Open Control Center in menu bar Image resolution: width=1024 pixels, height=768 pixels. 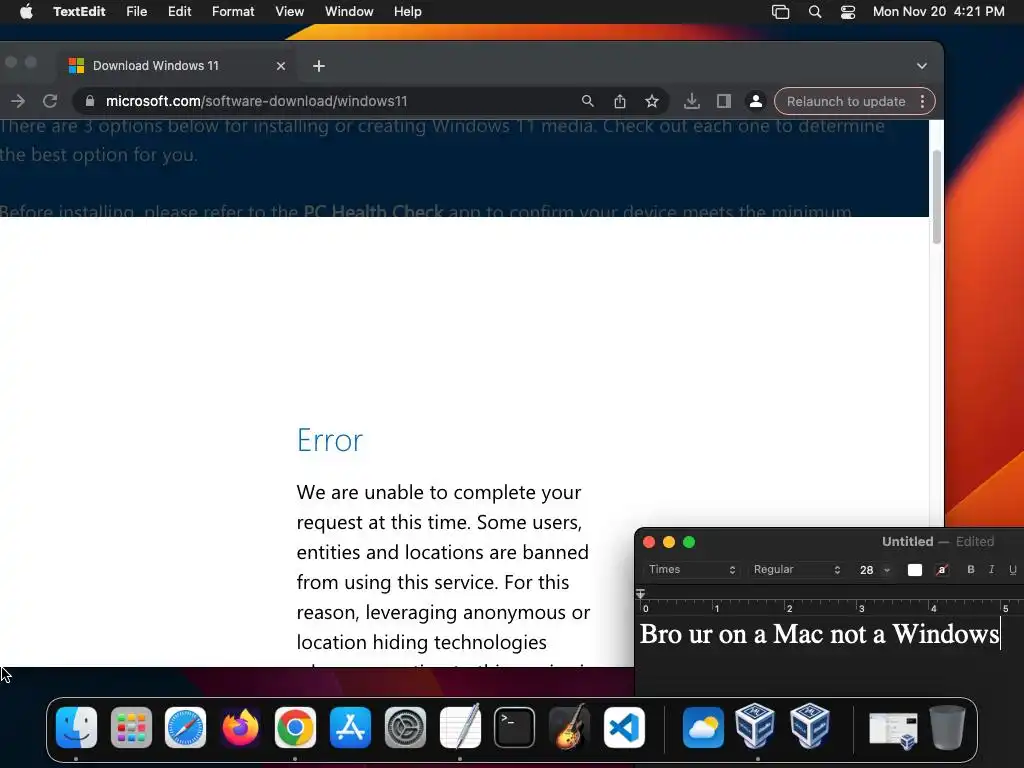click(x=848, y=12)
